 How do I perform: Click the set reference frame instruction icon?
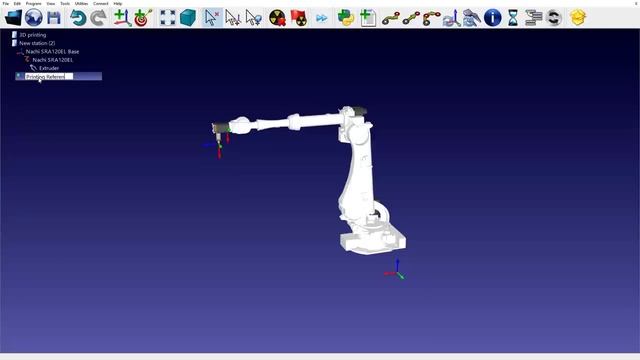click(x=451, y=18)
